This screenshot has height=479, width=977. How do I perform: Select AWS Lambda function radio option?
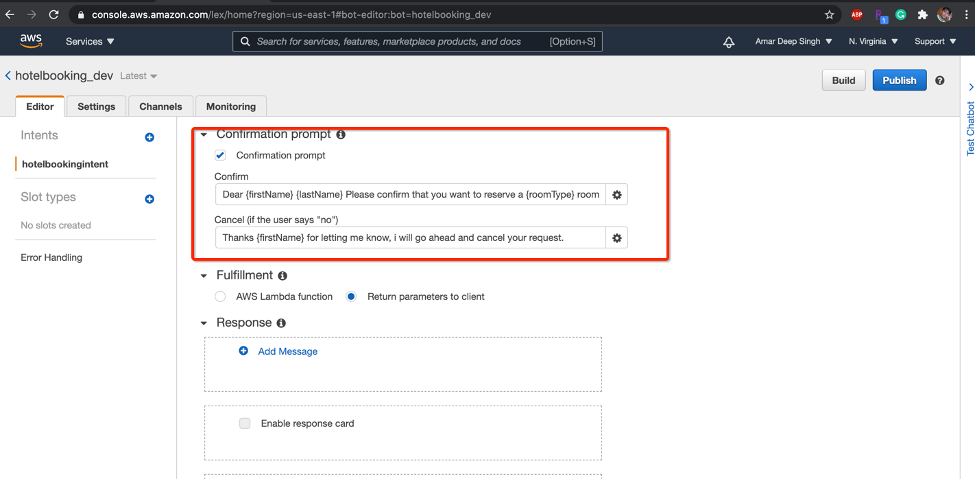pyautogui.click(x=220, y=297)
